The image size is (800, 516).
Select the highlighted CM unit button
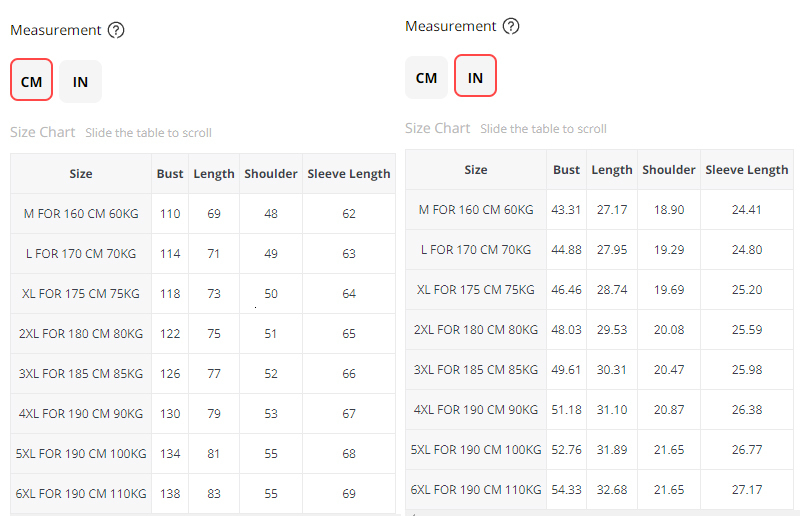pos(32,81)
